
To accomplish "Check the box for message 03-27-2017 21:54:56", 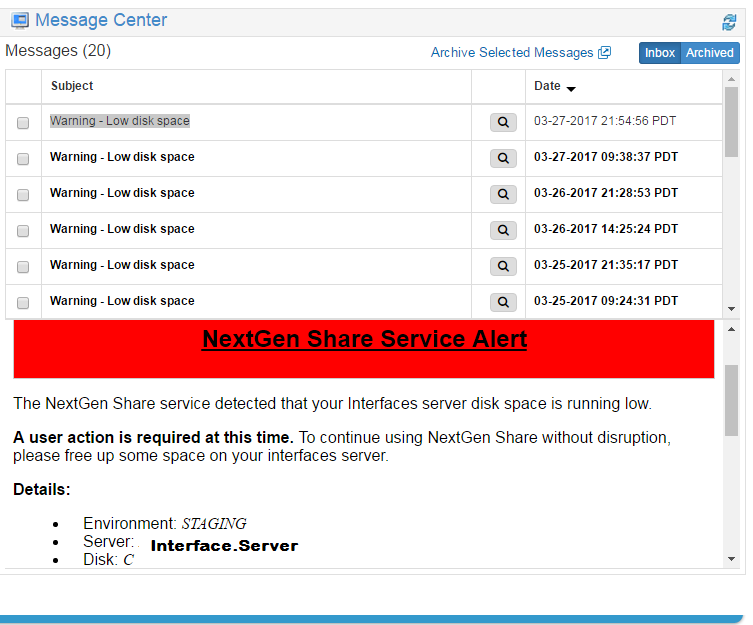I will [23, 123].
